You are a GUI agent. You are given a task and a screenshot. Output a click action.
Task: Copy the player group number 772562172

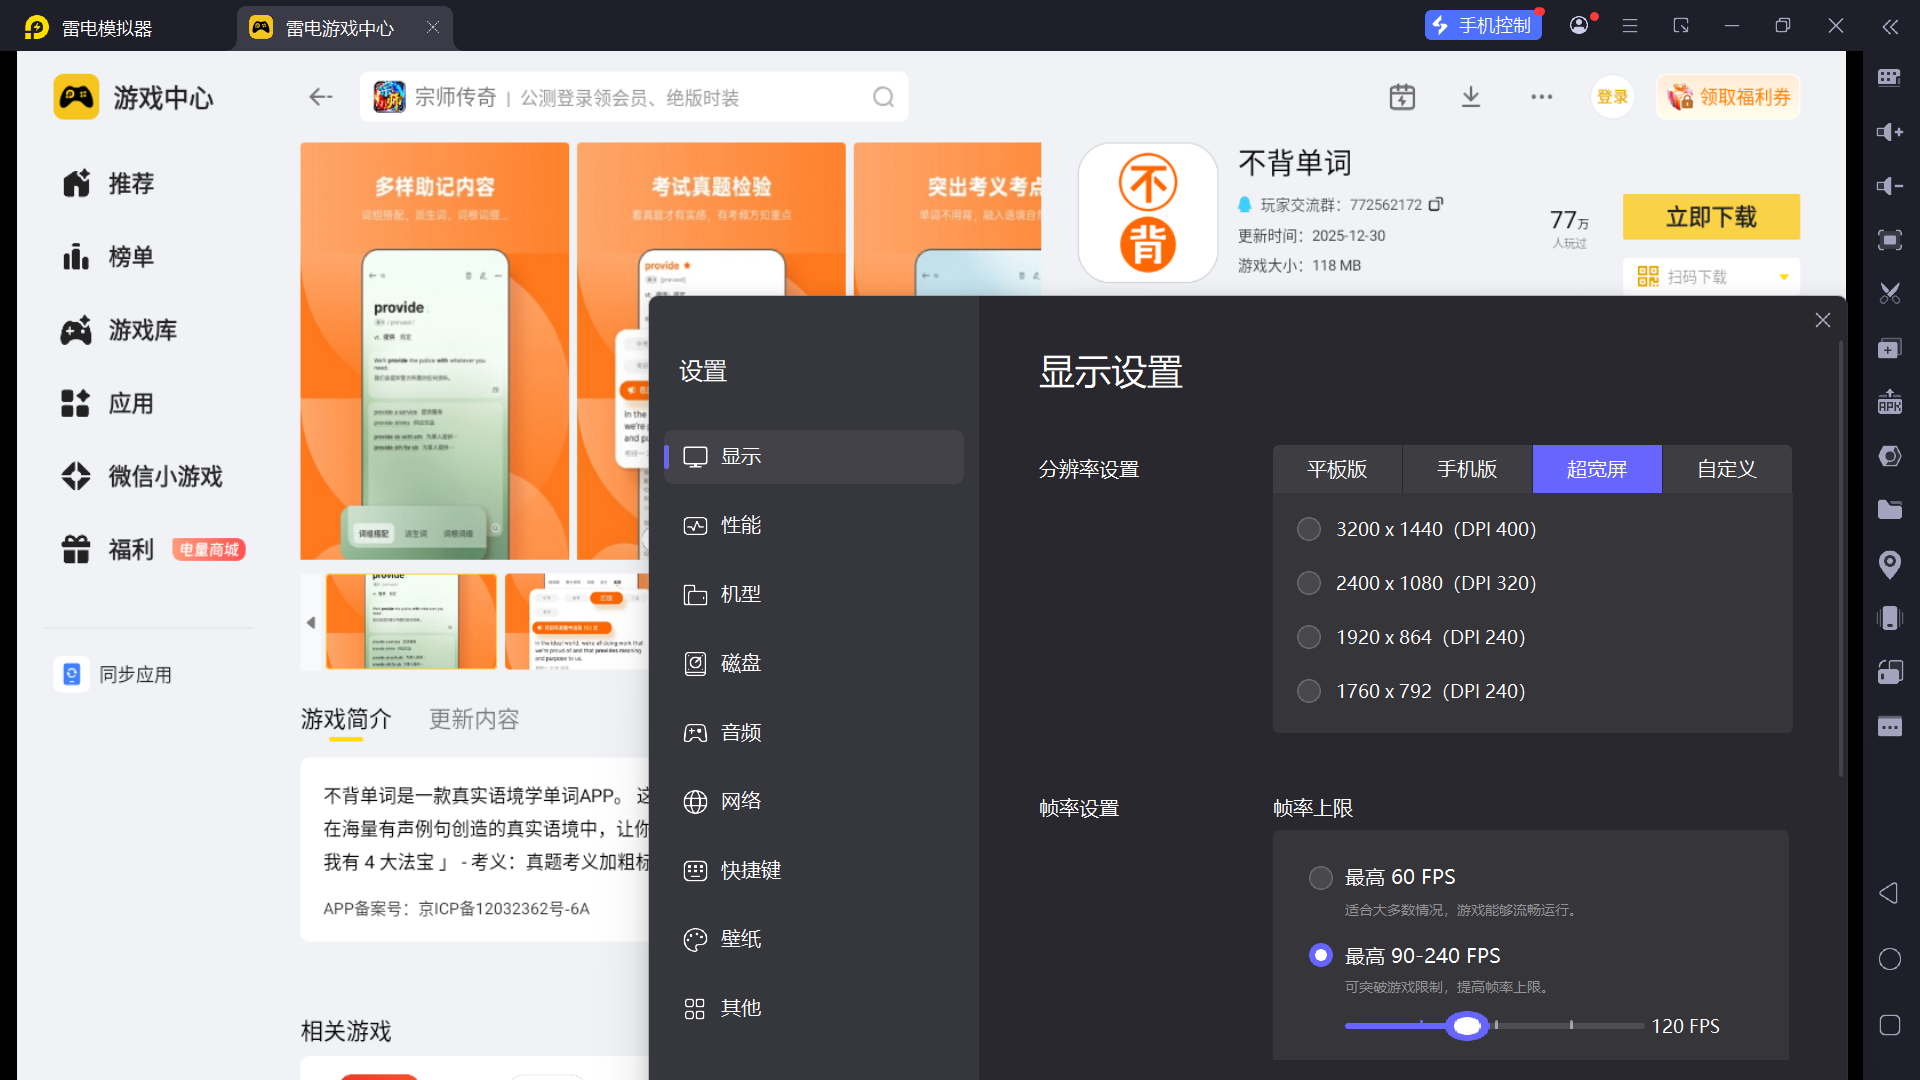(x=1436, y=204)
